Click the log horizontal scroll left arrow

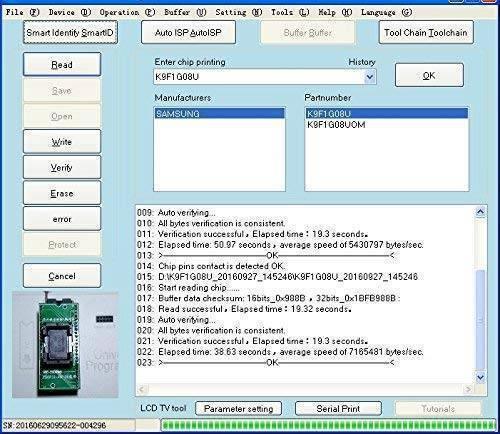[x=142, y=389]
